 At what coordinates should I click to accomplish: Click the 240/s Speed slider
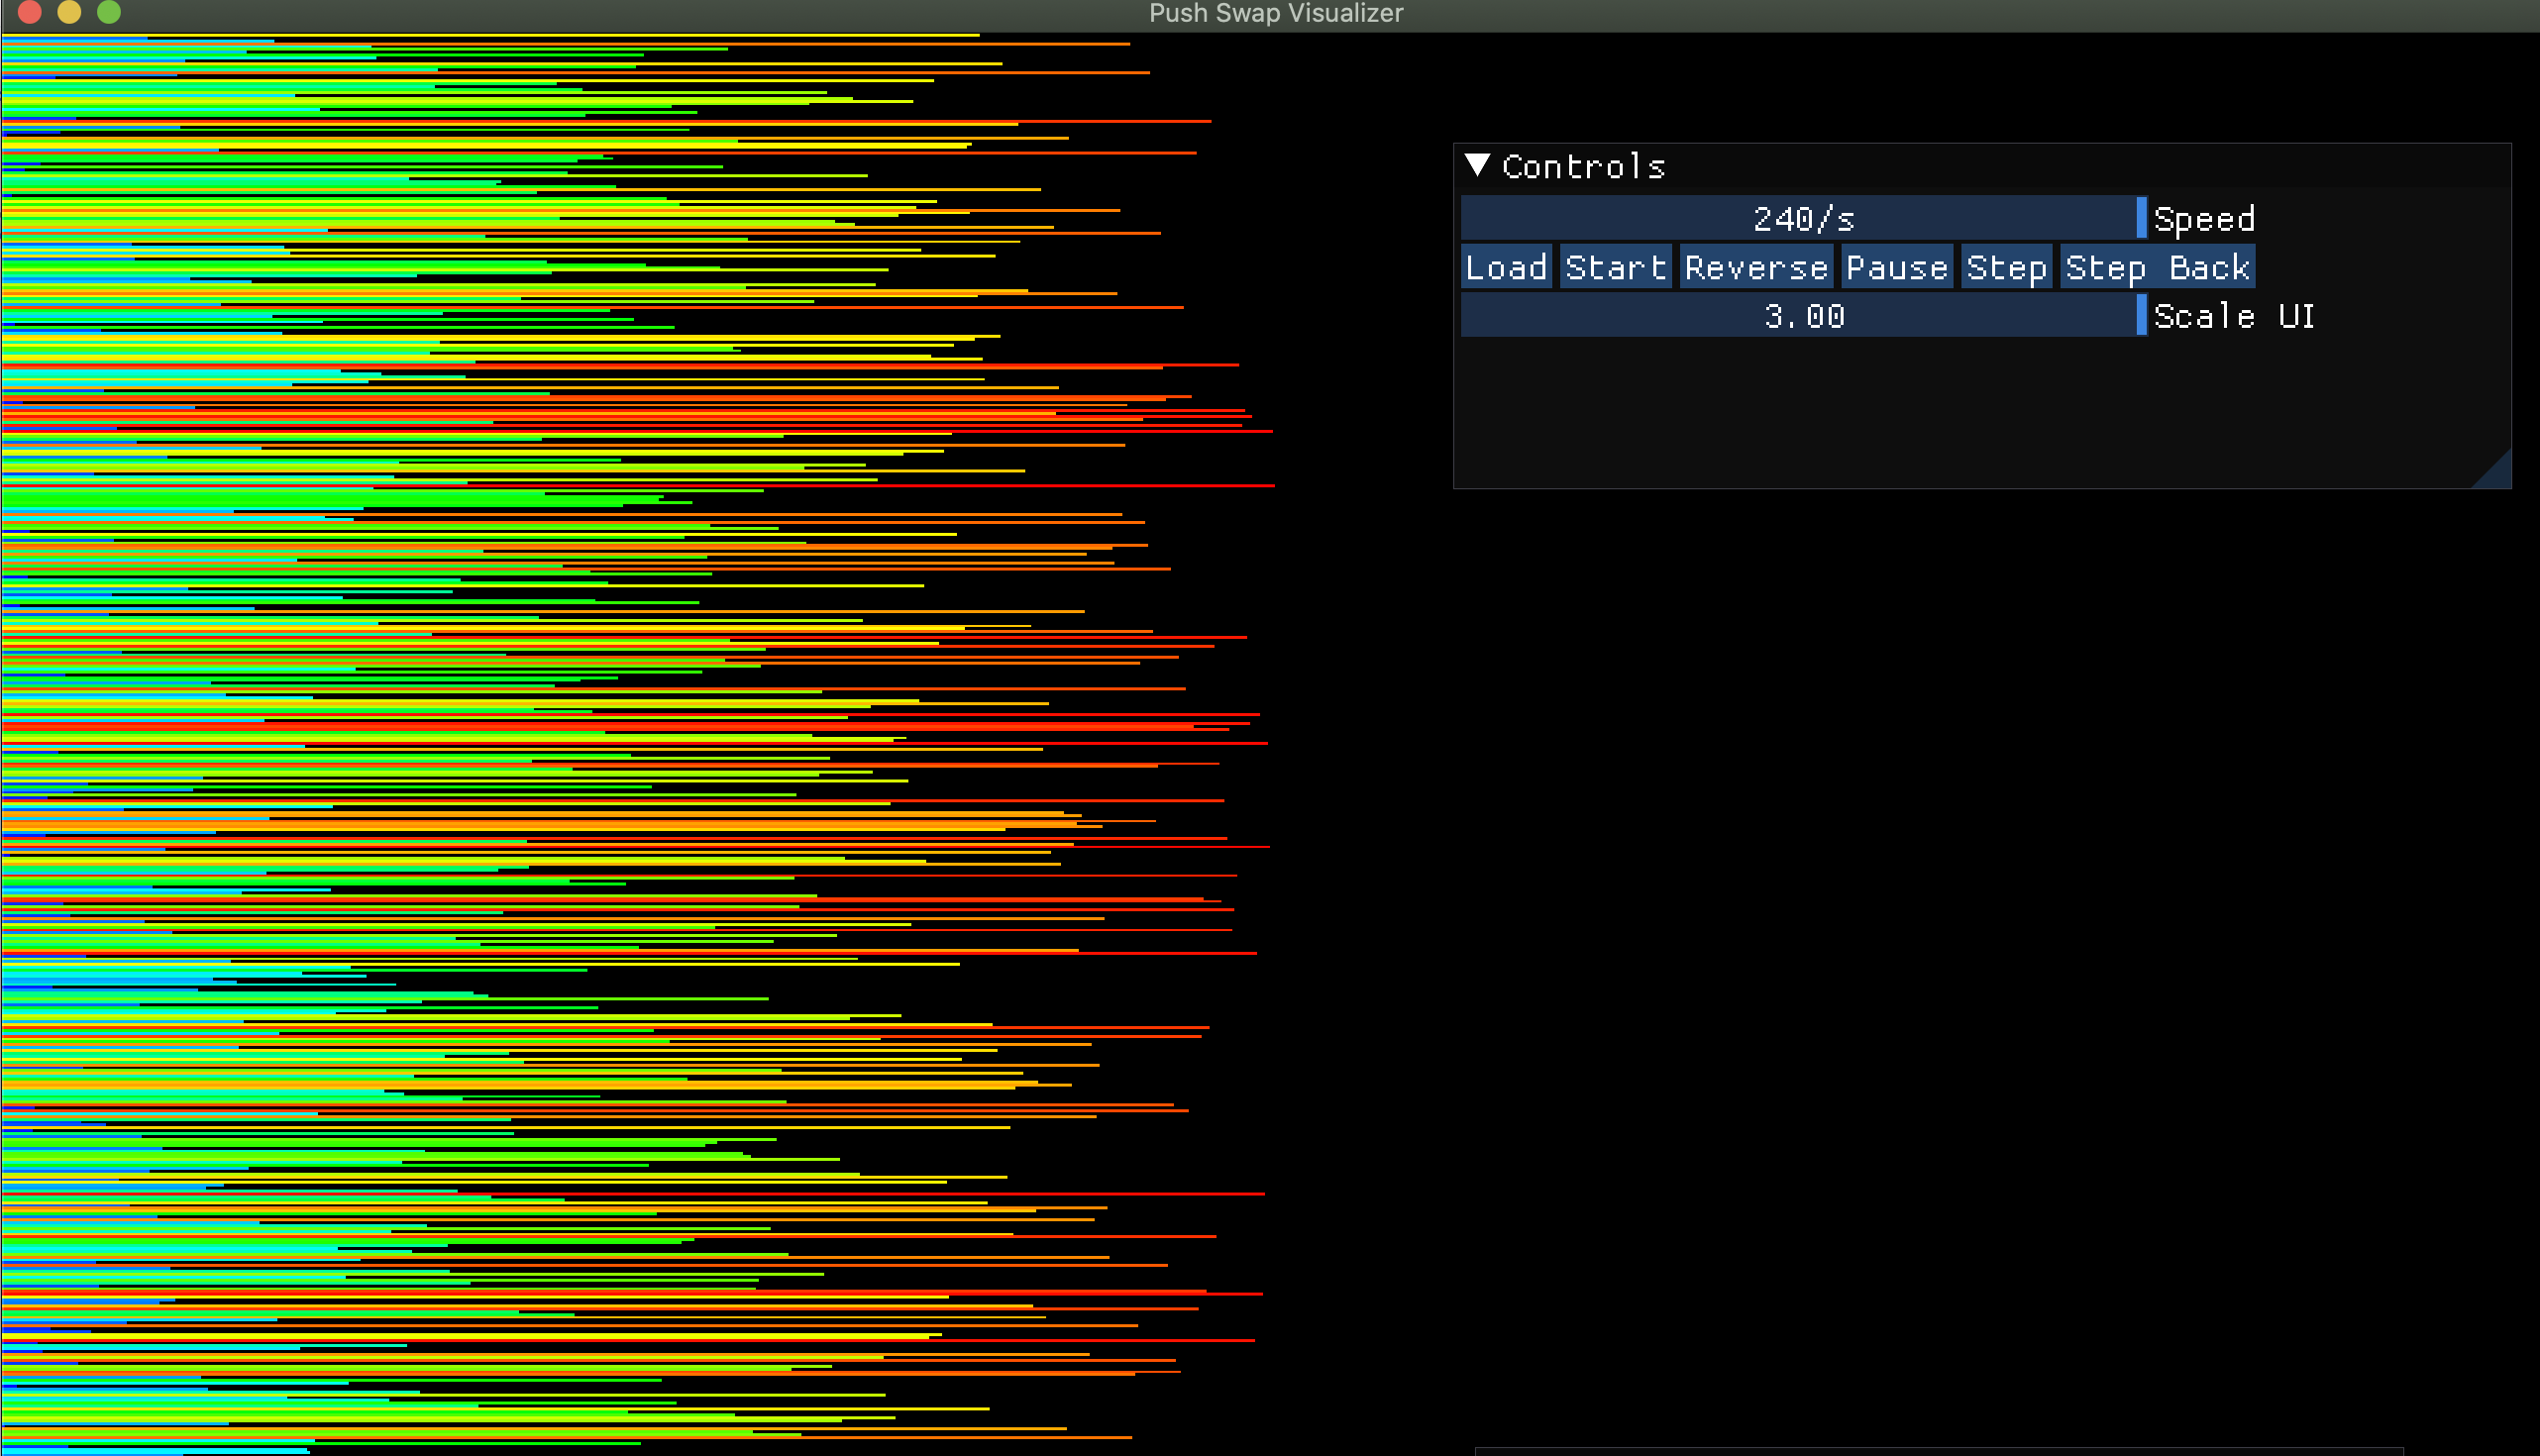tap(1800, 218)
